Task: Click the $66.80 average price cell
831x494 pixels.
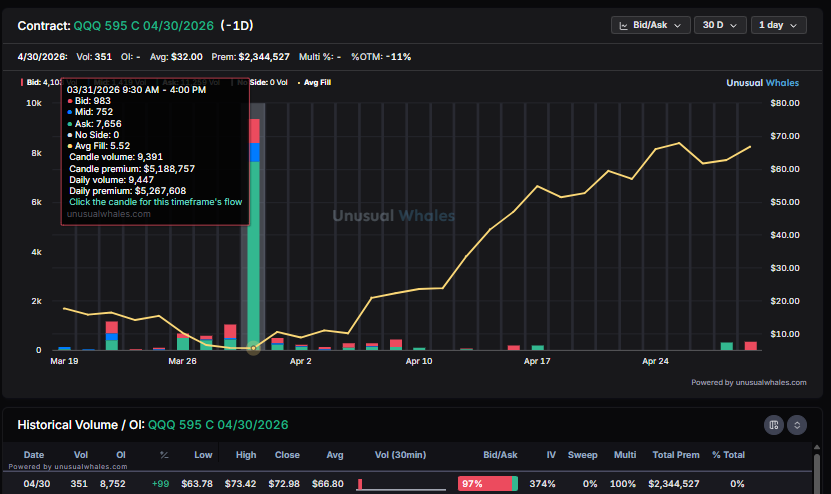Action: (328, 484)
